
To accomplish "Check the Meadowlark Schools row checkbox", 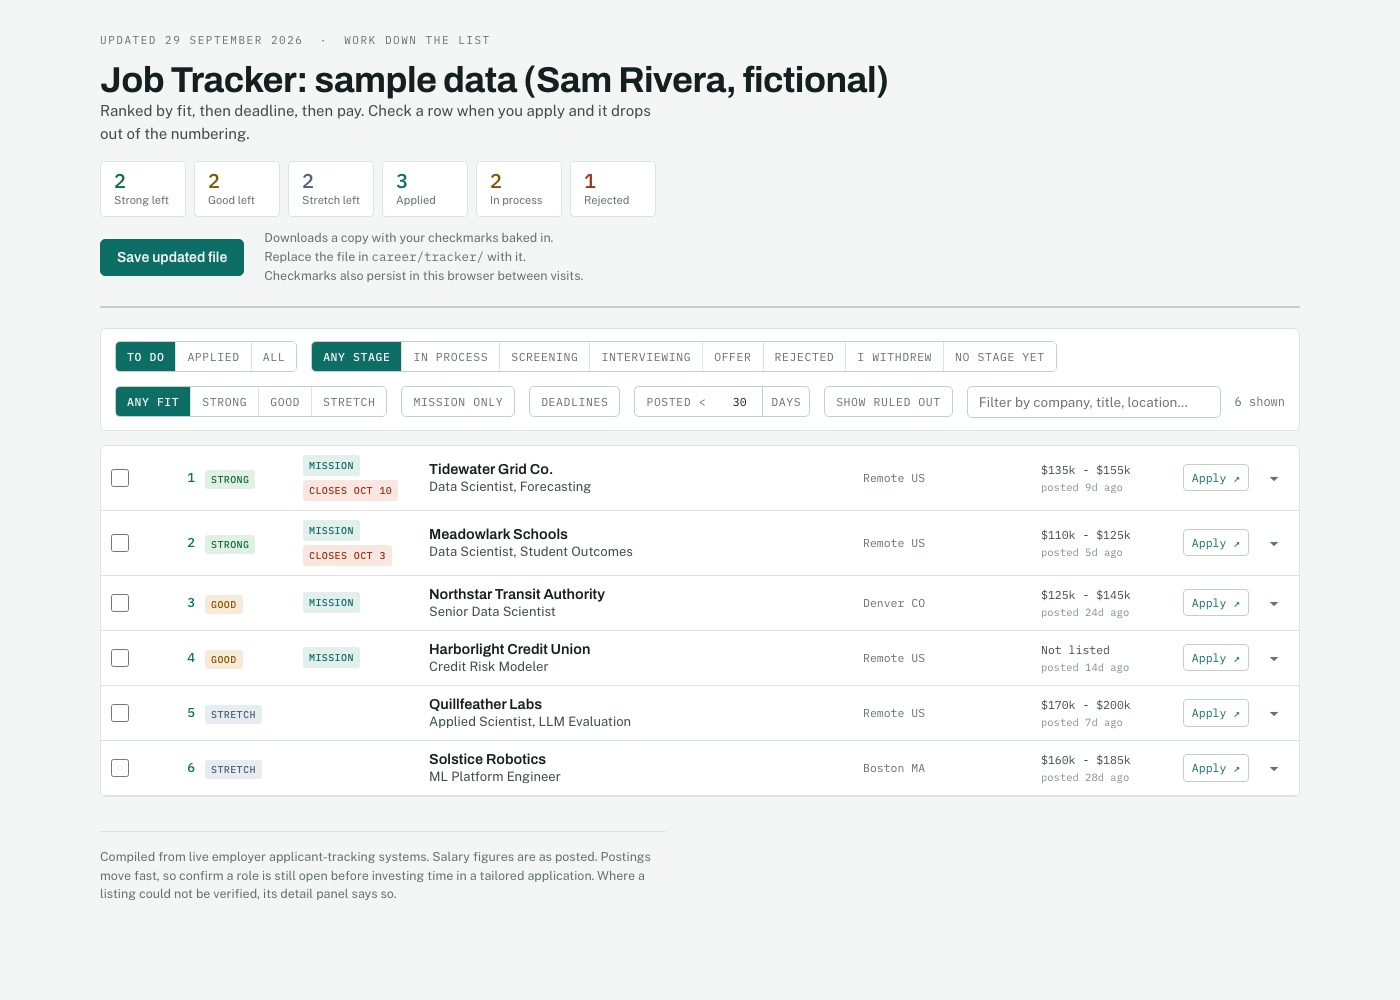I will point(120,543).
